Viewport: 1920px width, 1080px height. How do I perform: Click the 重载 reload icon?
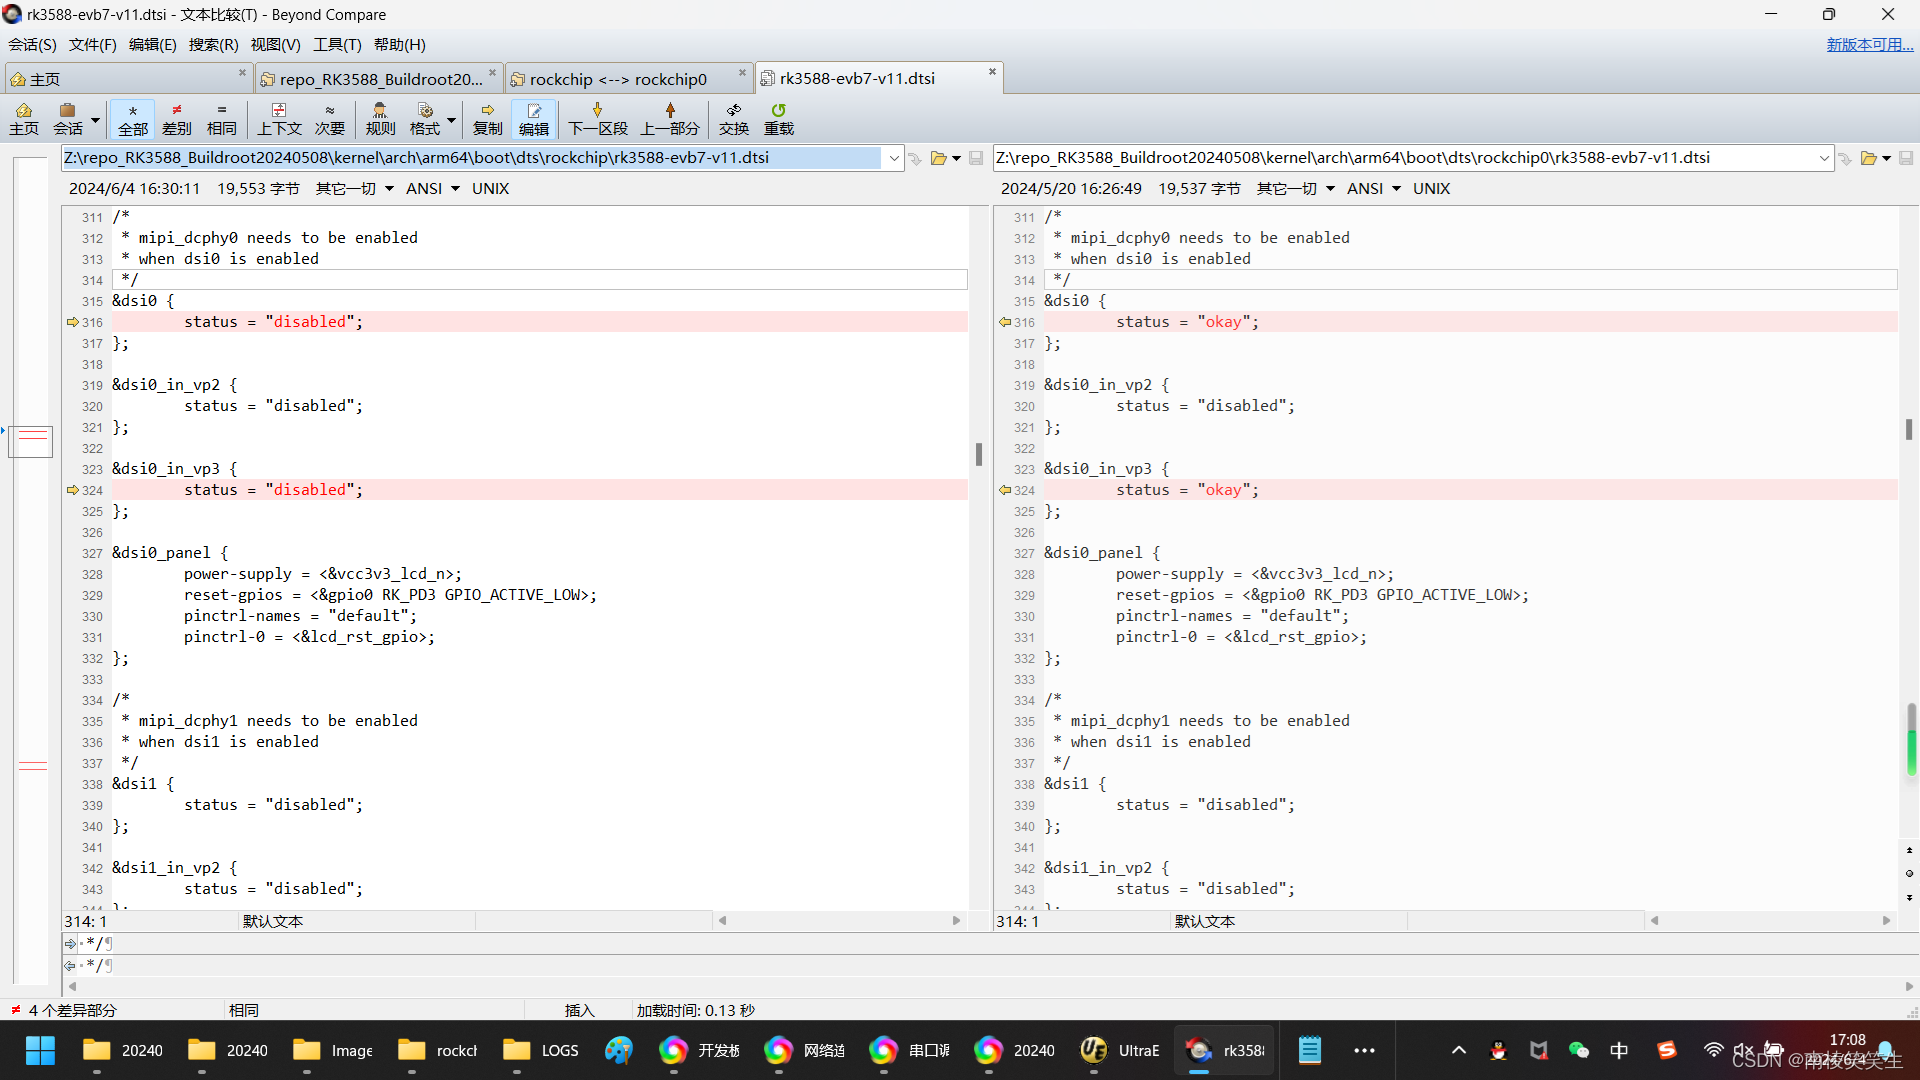click(778, 118)
